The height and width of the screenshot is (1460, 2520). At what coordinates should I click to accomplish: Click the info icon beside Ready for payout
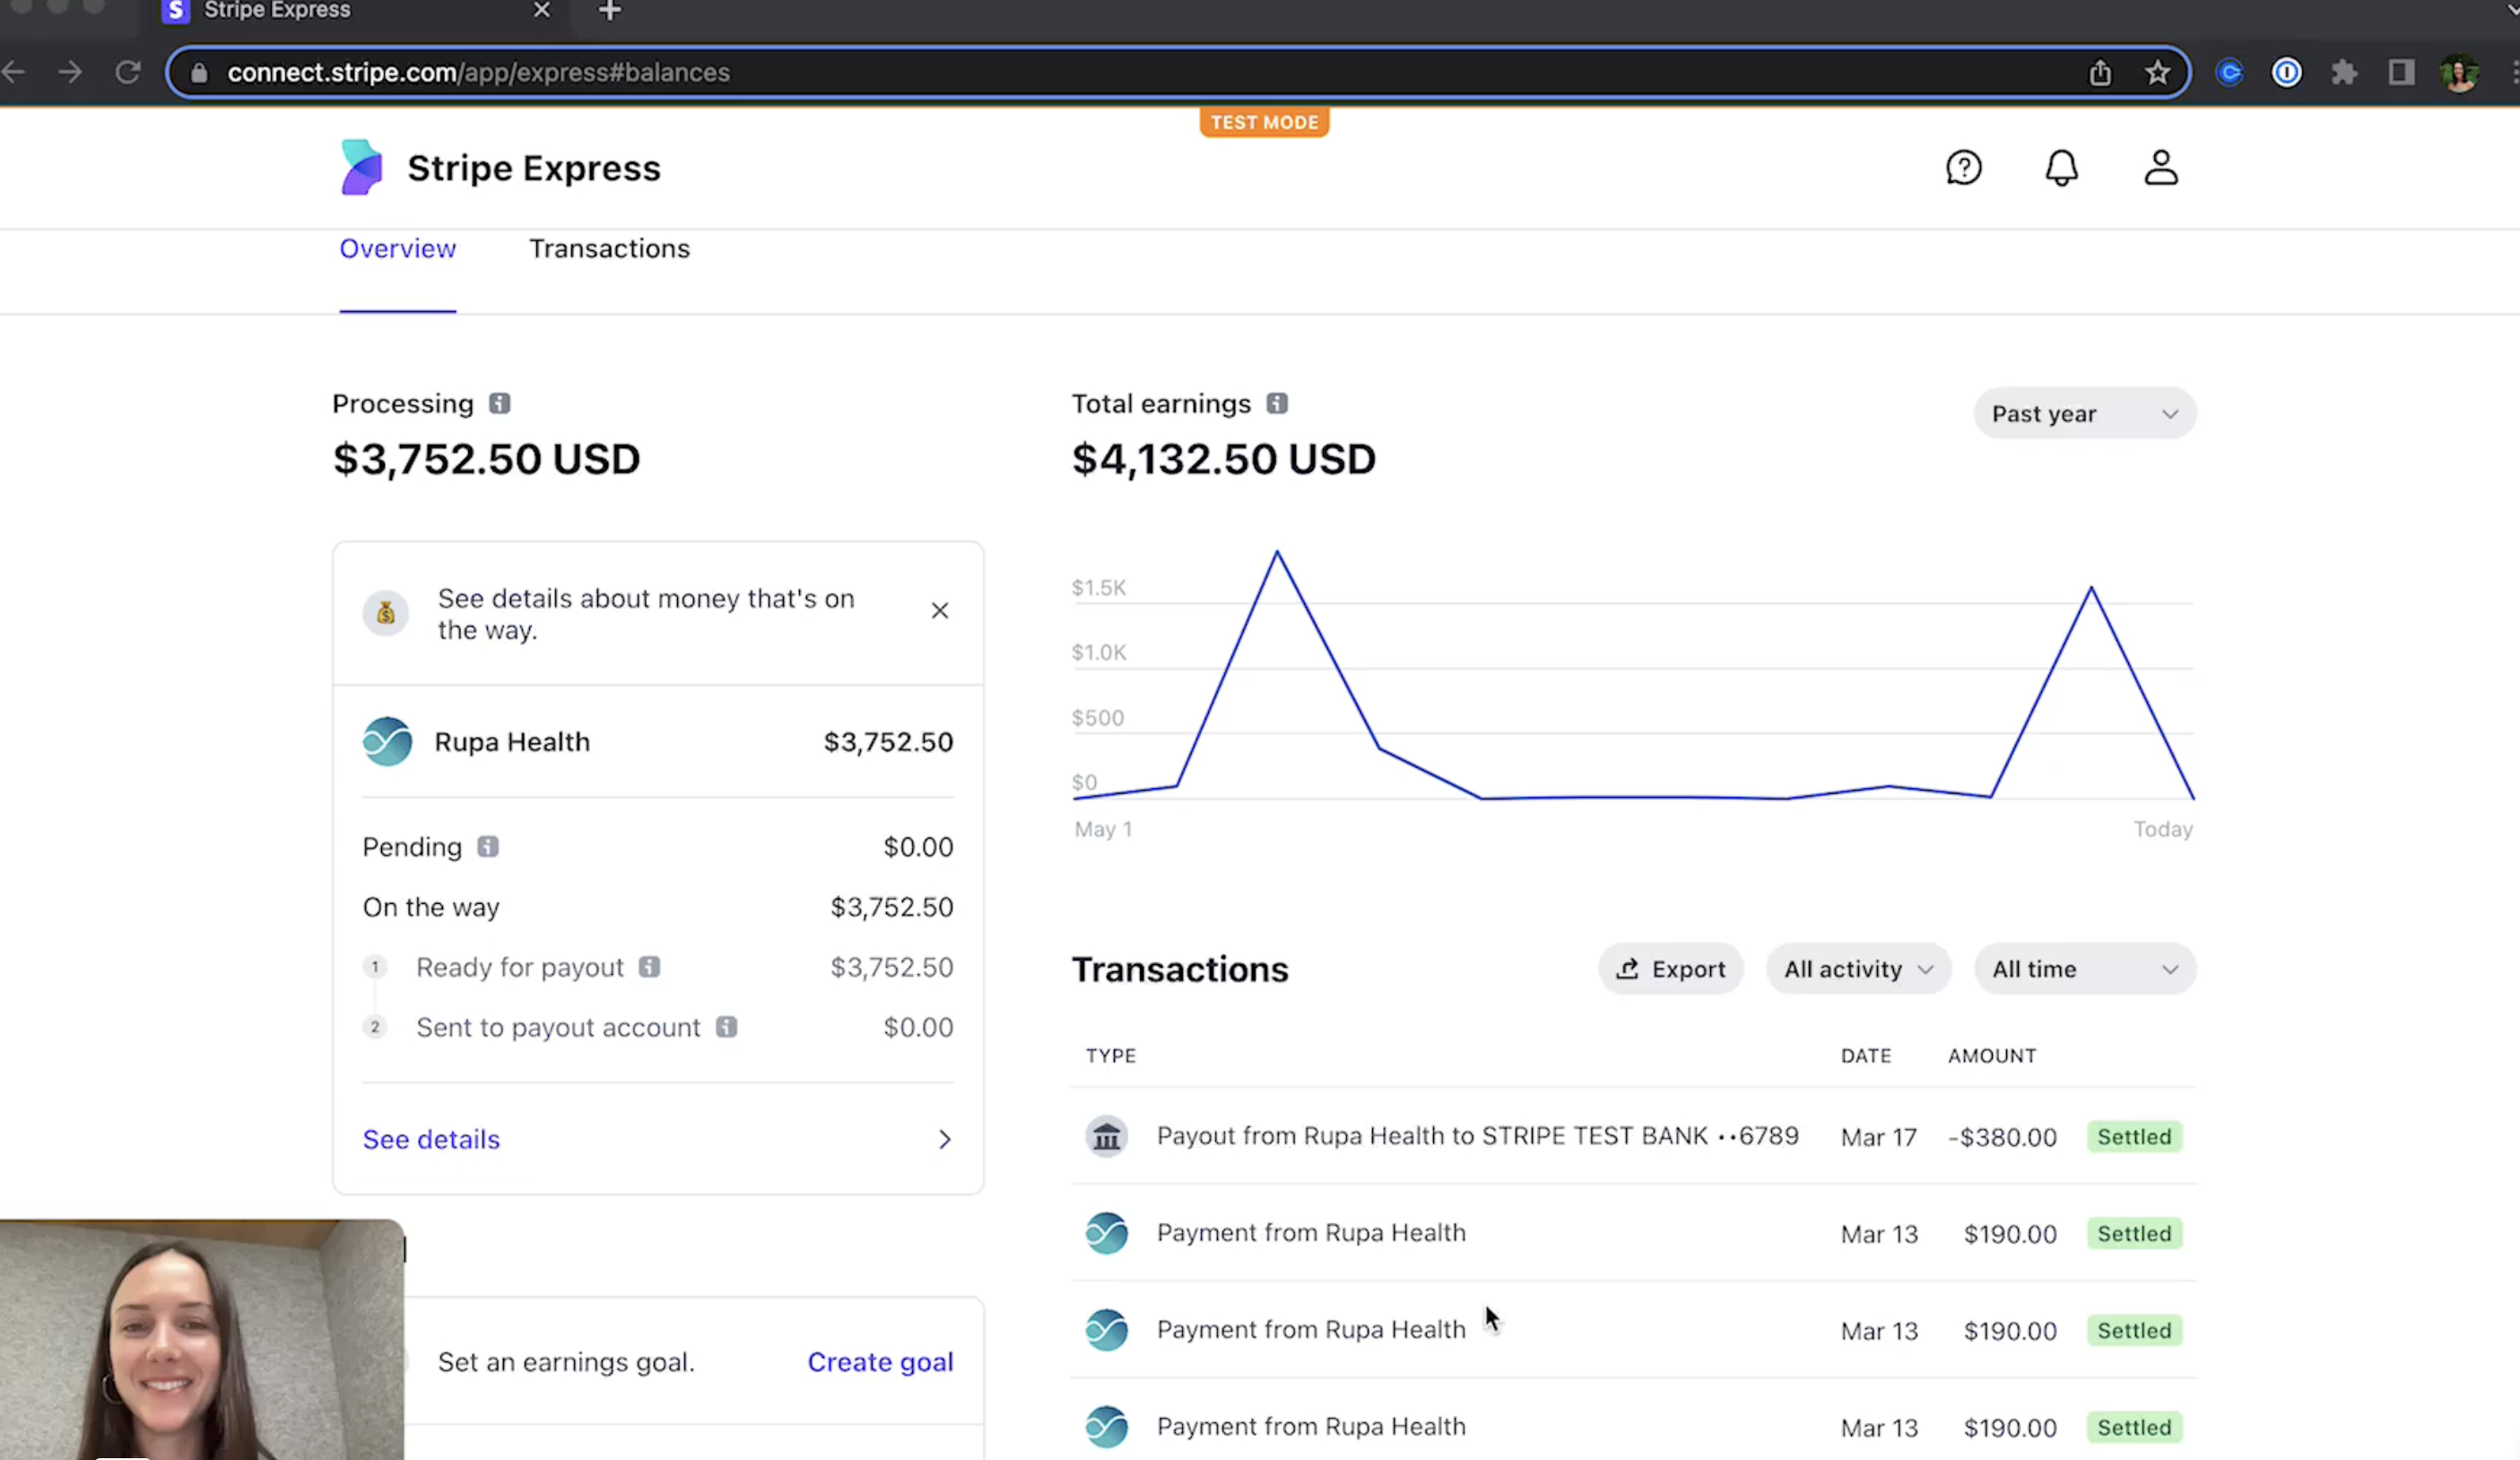pos(649,967)
